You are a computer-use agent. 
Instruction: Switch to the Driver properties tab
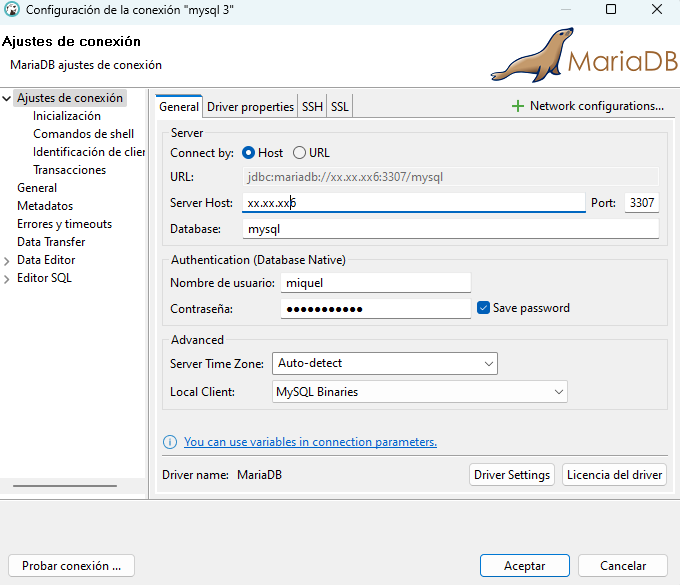[250, 107]
